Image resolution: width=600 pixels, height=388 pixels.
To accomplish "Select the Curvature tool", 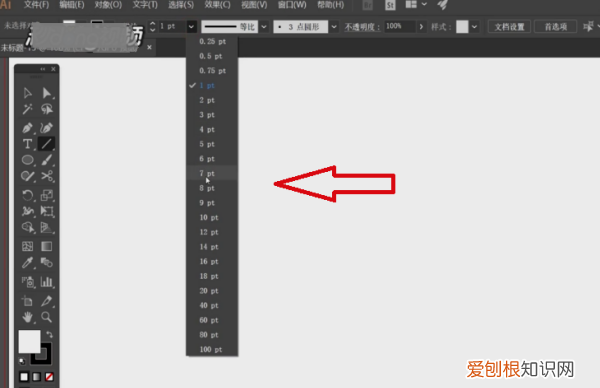I will [47, 128].
